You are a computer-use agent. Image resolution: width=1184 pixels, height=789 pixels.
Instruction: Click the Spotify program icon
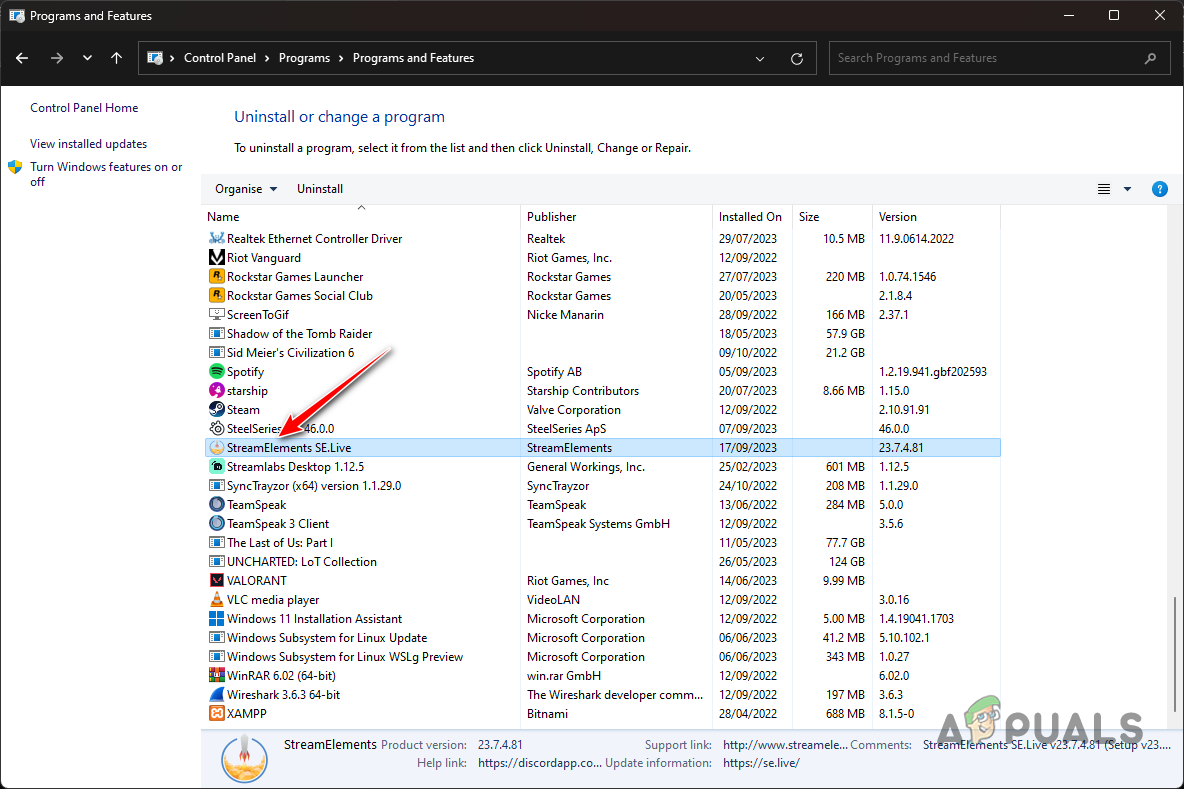pyautogui.click(x=217, y=371)
